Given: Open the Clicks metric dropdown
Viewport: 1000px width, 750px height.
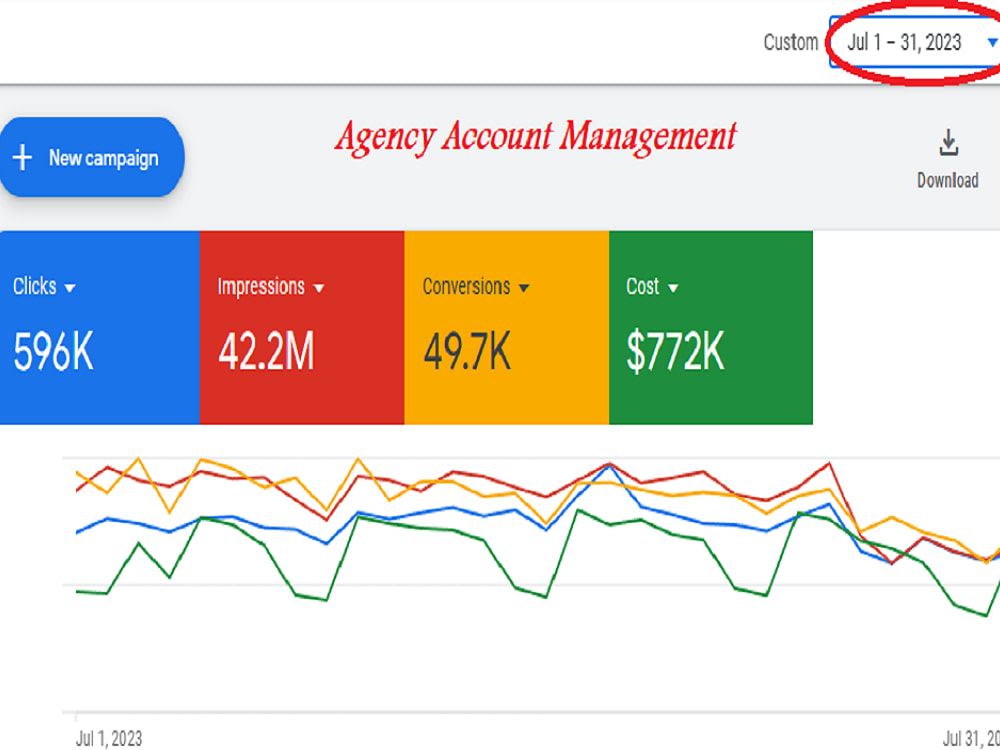Looking at the screenshot, I should (x=44, y=287).
